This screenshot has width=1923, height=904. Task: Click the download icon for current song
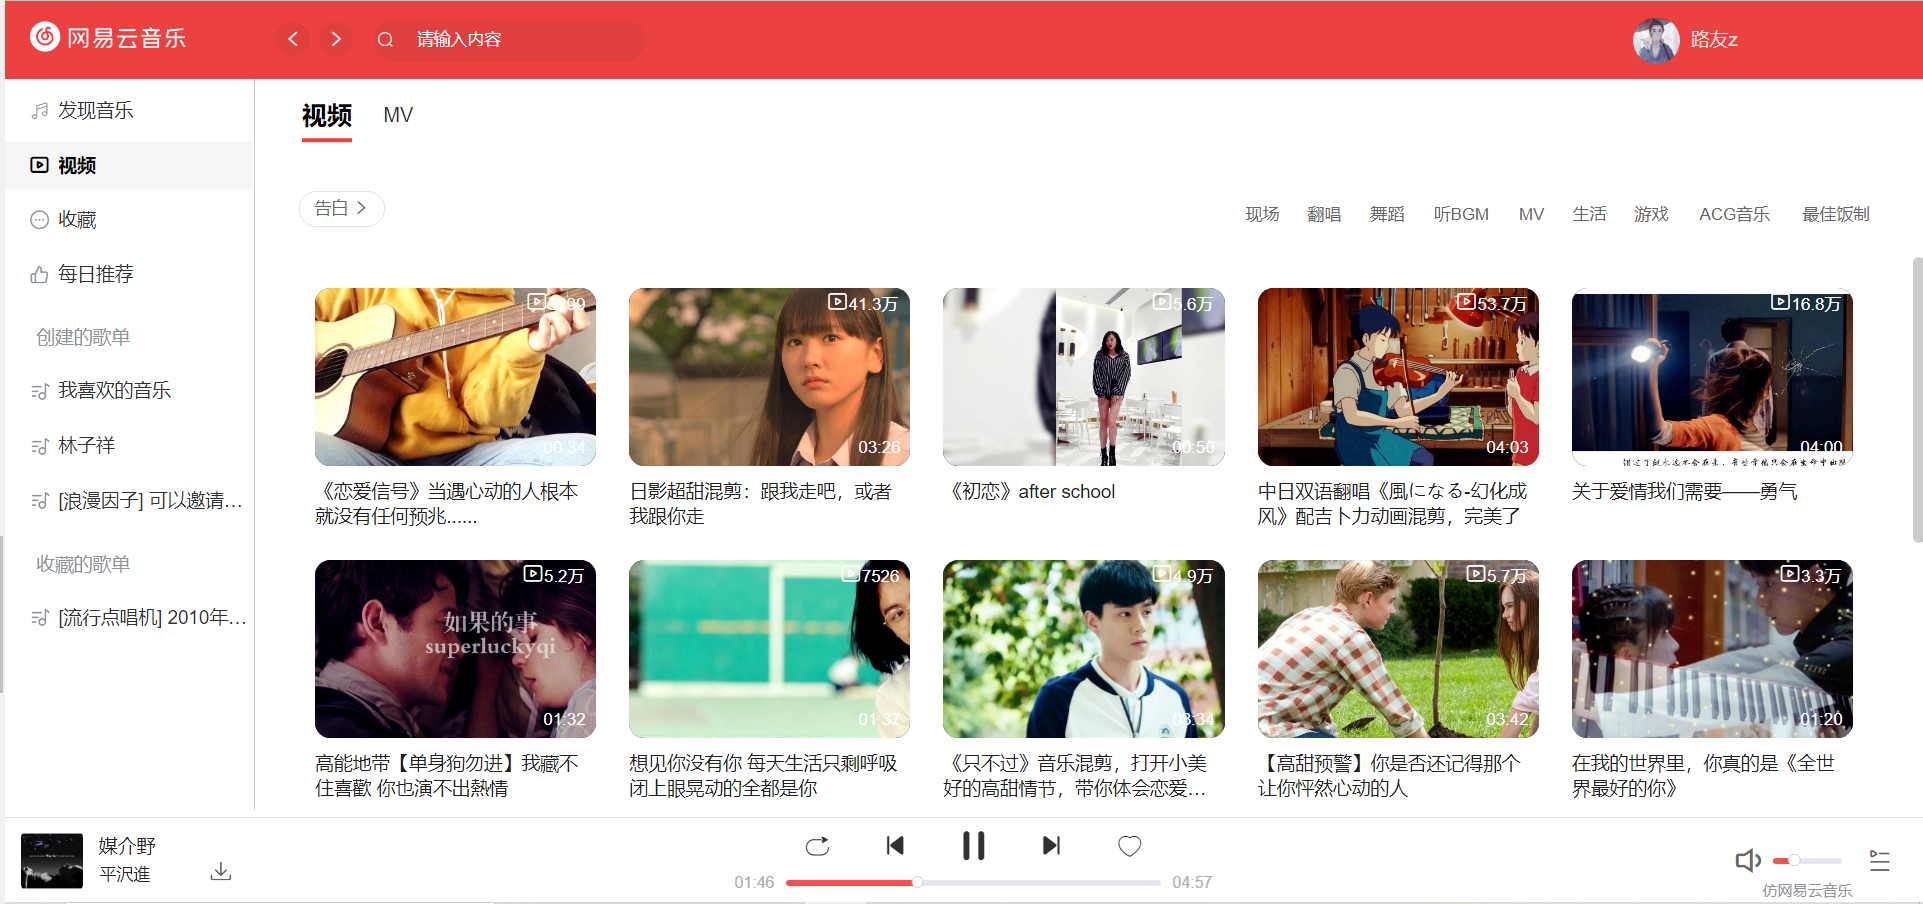(221, 871)
